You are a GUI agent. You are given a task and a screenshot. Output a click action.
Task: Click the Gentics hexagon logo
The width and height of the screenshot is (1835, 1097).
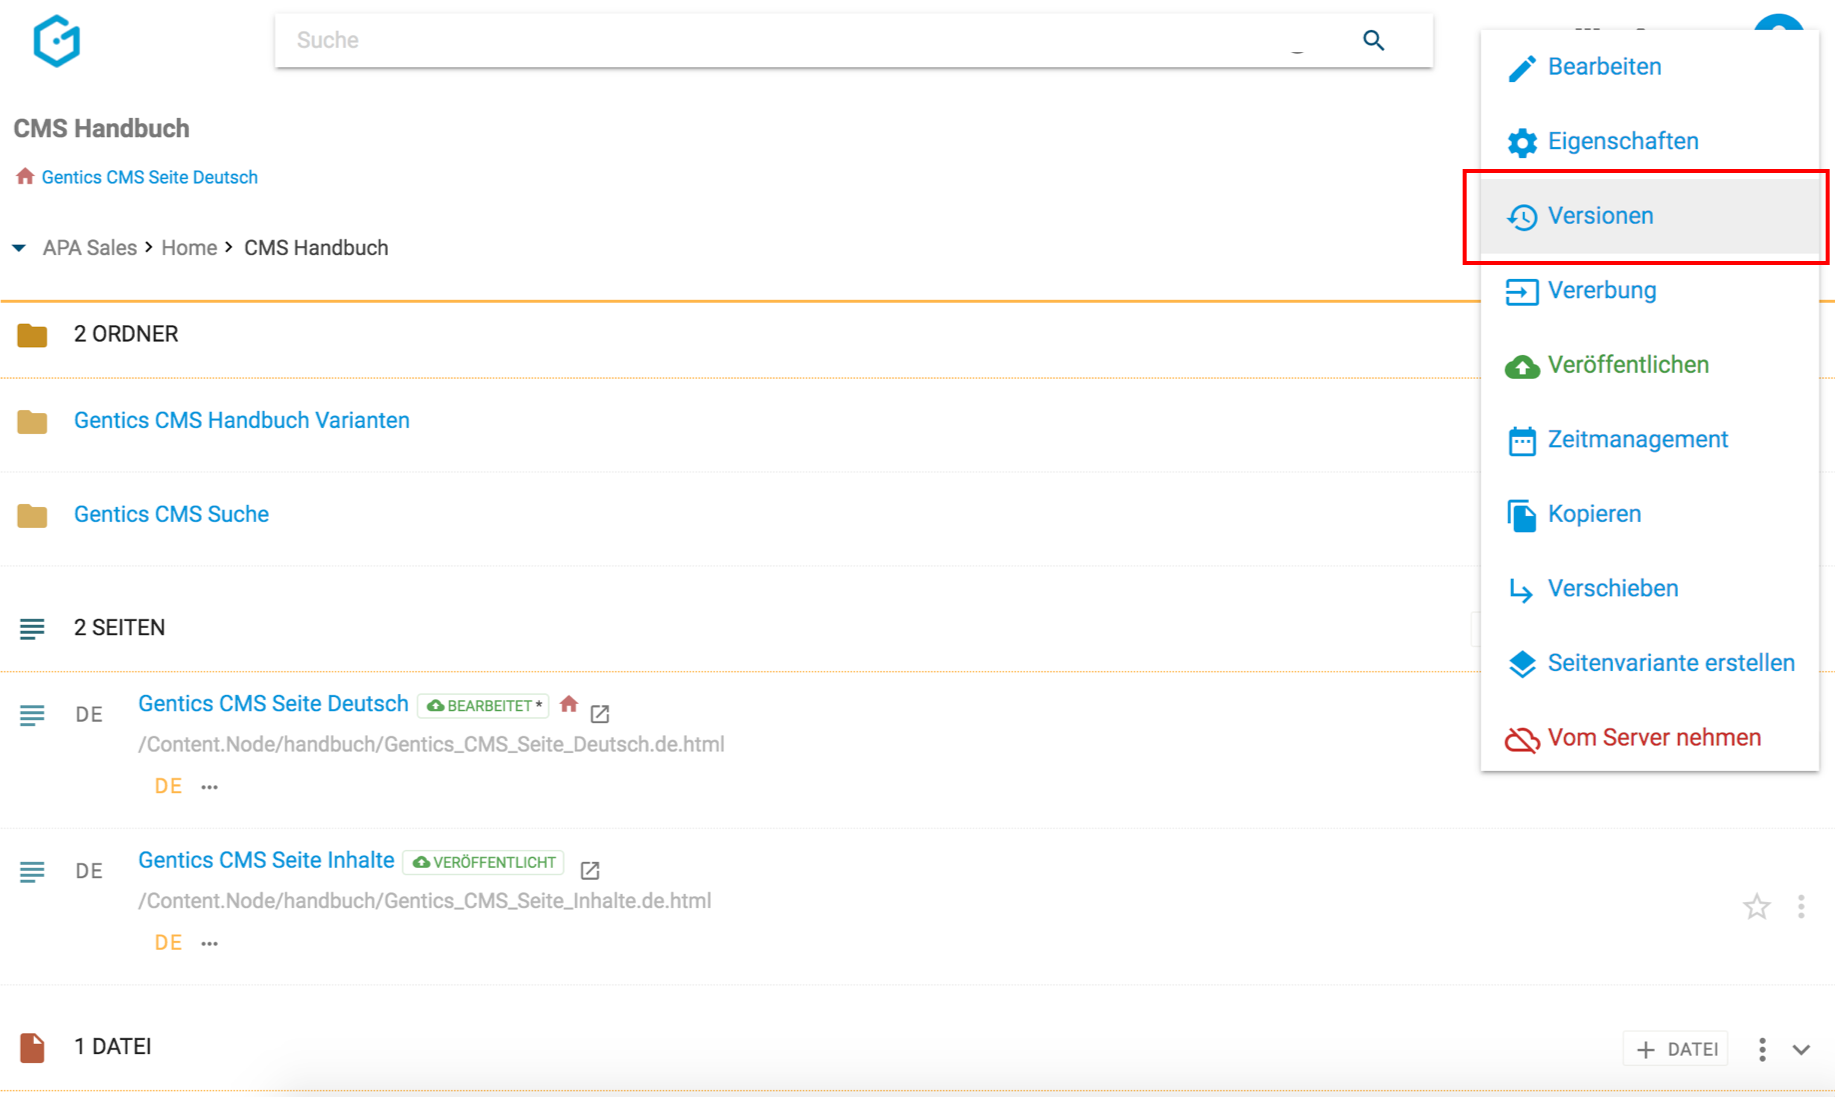57,41
